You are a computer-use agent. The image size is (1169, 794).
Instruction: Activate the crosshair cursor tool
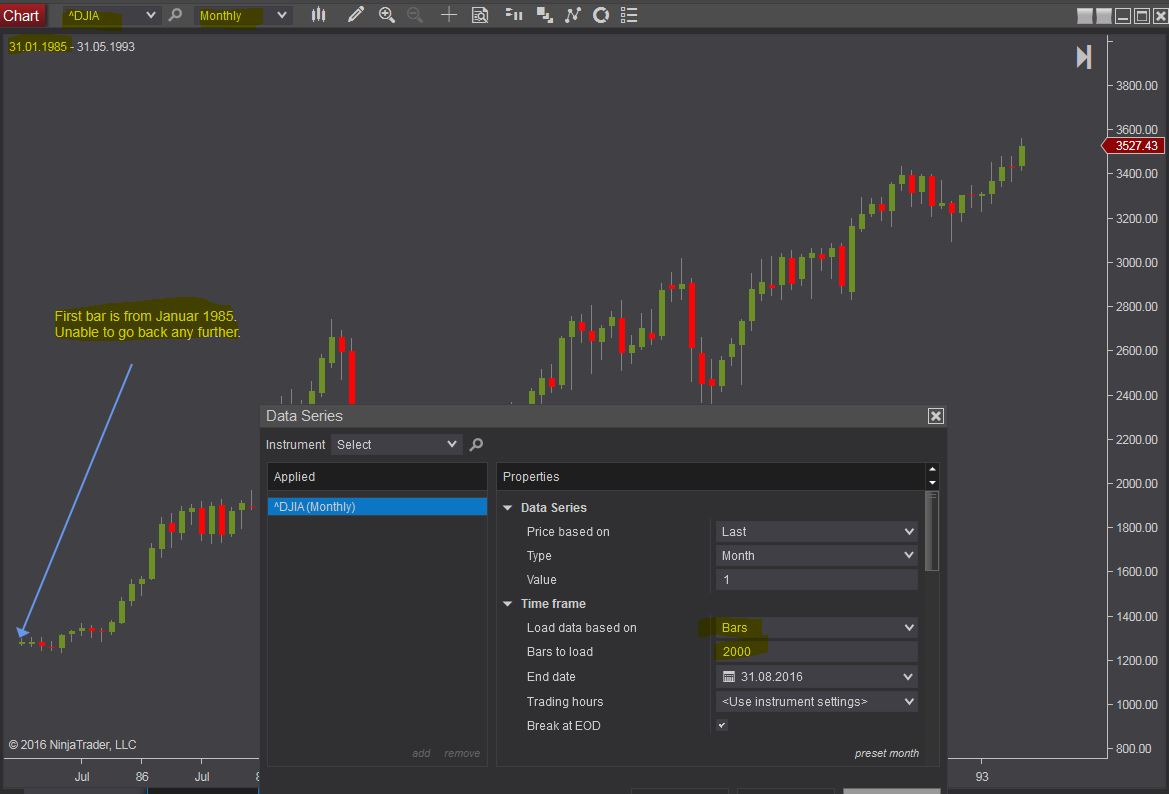coord(448,15)
